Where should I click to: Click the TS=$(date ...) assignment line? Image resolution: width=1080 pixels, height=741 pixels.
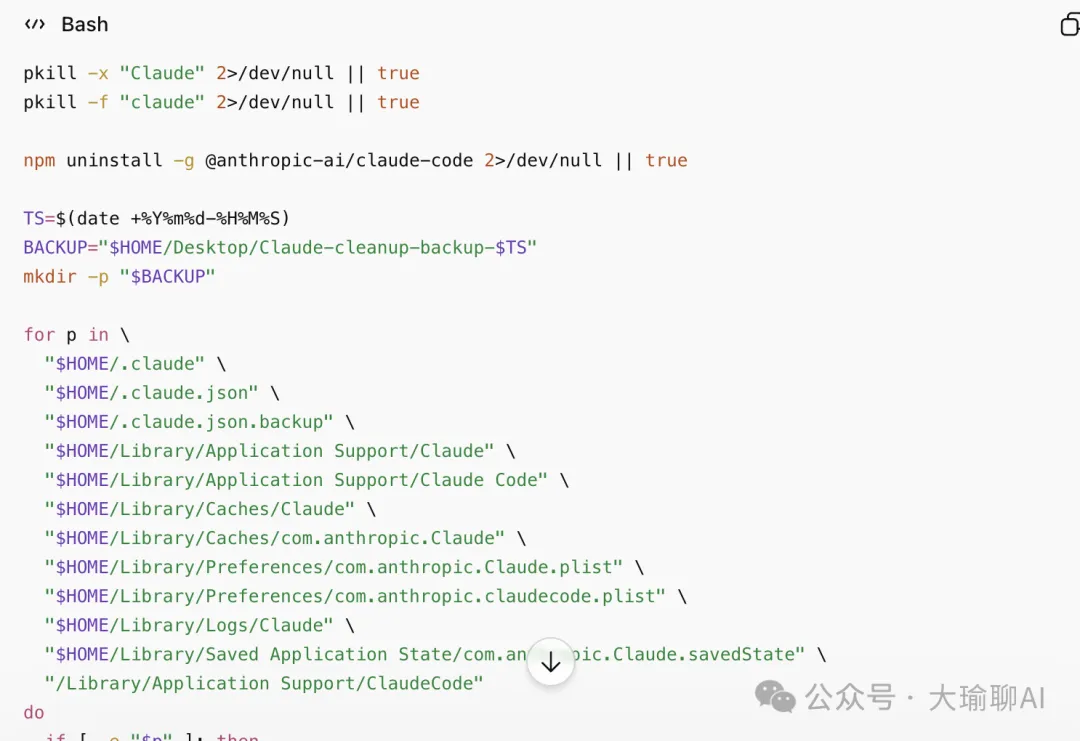(x=156, y=218)
